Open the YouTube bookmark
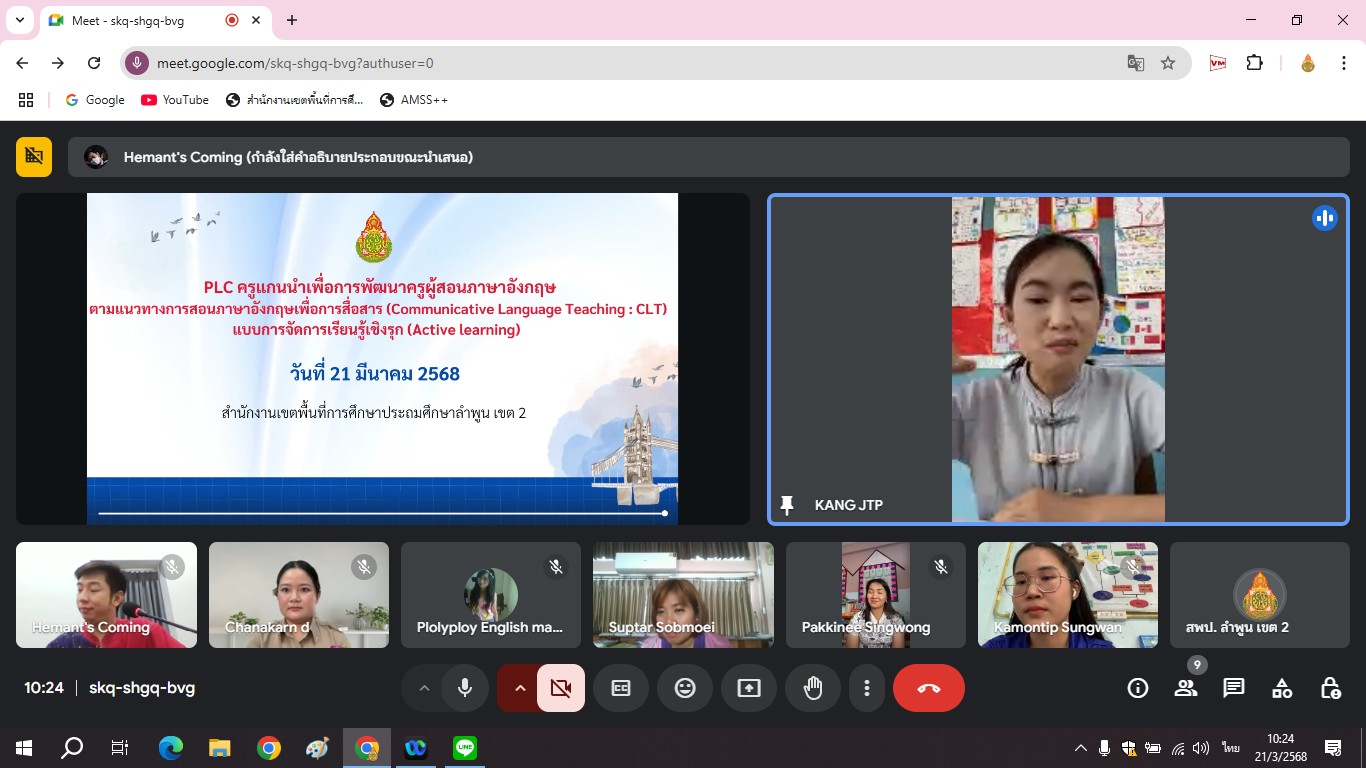The width and height of the screenshot is (1366, 768). pyautogui.click(x=175, y=100)
